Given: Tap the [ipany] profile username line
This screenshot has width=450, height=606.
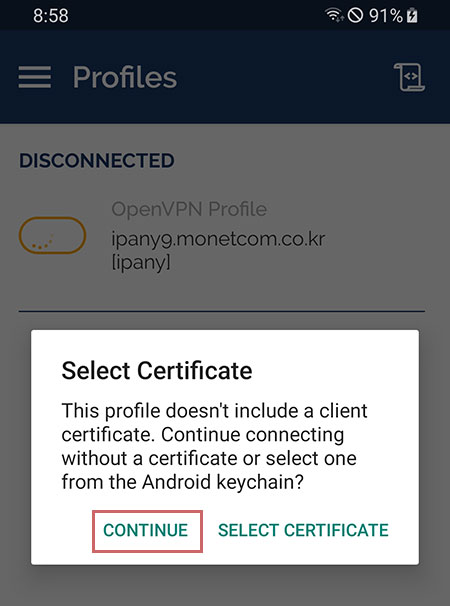Looking at the screenshot, I should pos(141,262).
